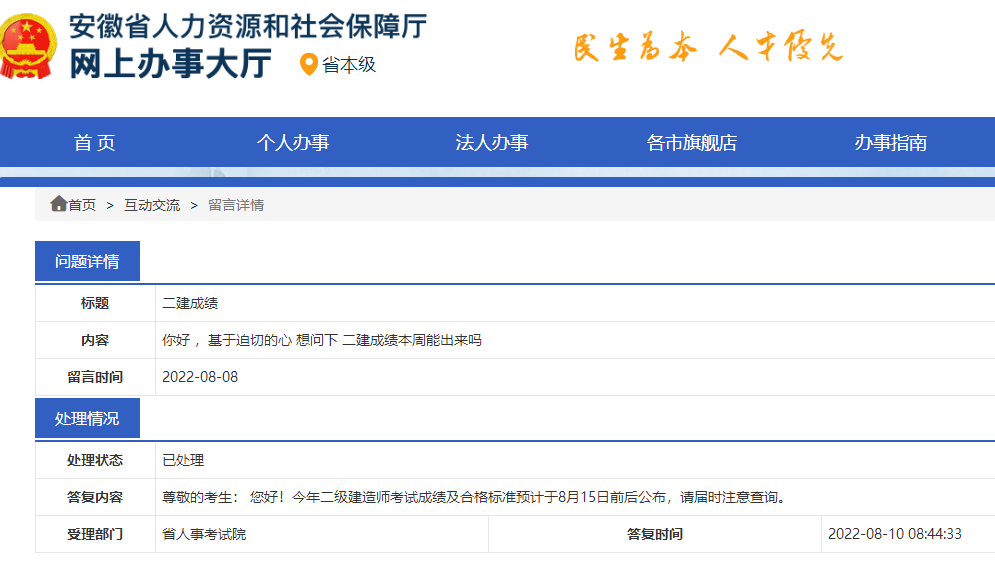Select 各市旗舰店 in the navigation bar
Viewport: 995px width, 562px height.
coord(691,143)
